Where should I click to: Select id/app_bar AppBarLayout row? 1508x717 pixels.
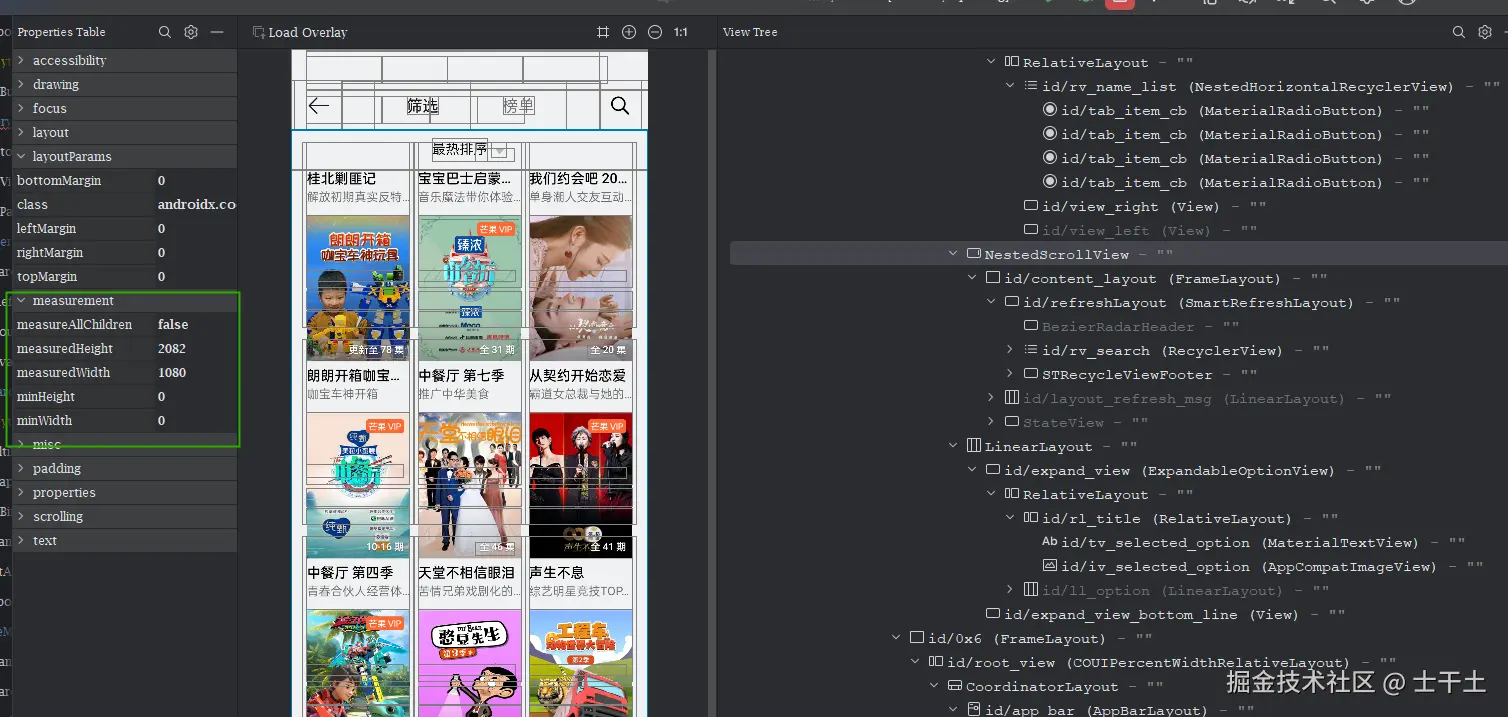coord(1119,710)
